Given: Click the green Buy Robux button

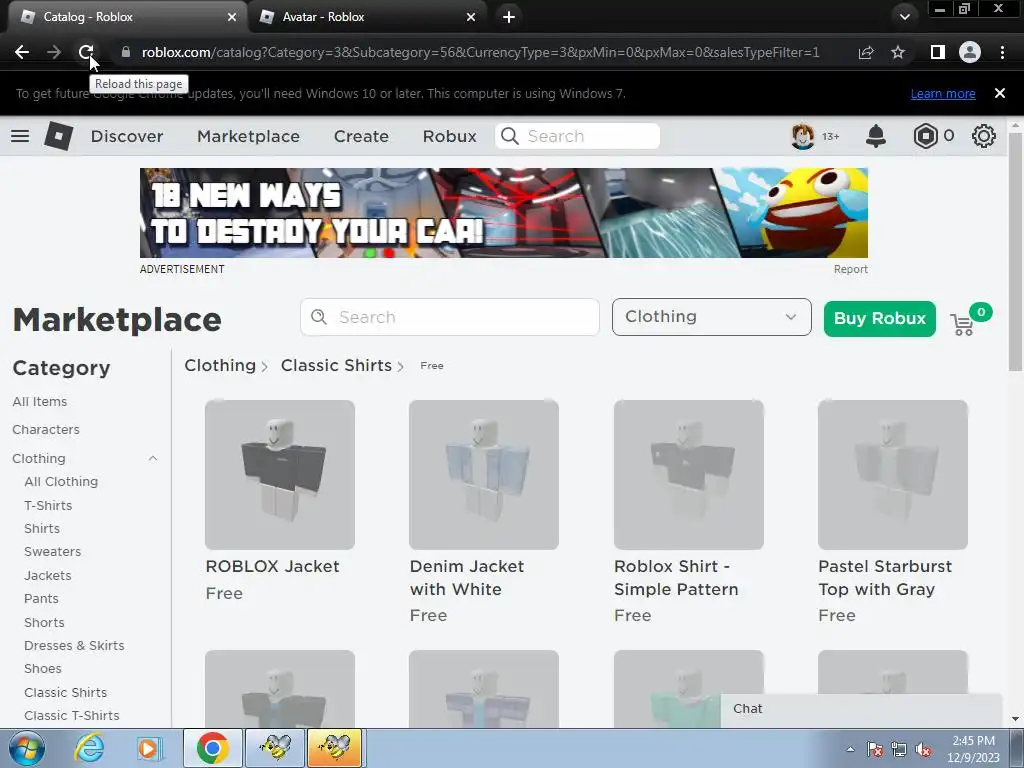Looking at the screenshot, I should 880,319.
